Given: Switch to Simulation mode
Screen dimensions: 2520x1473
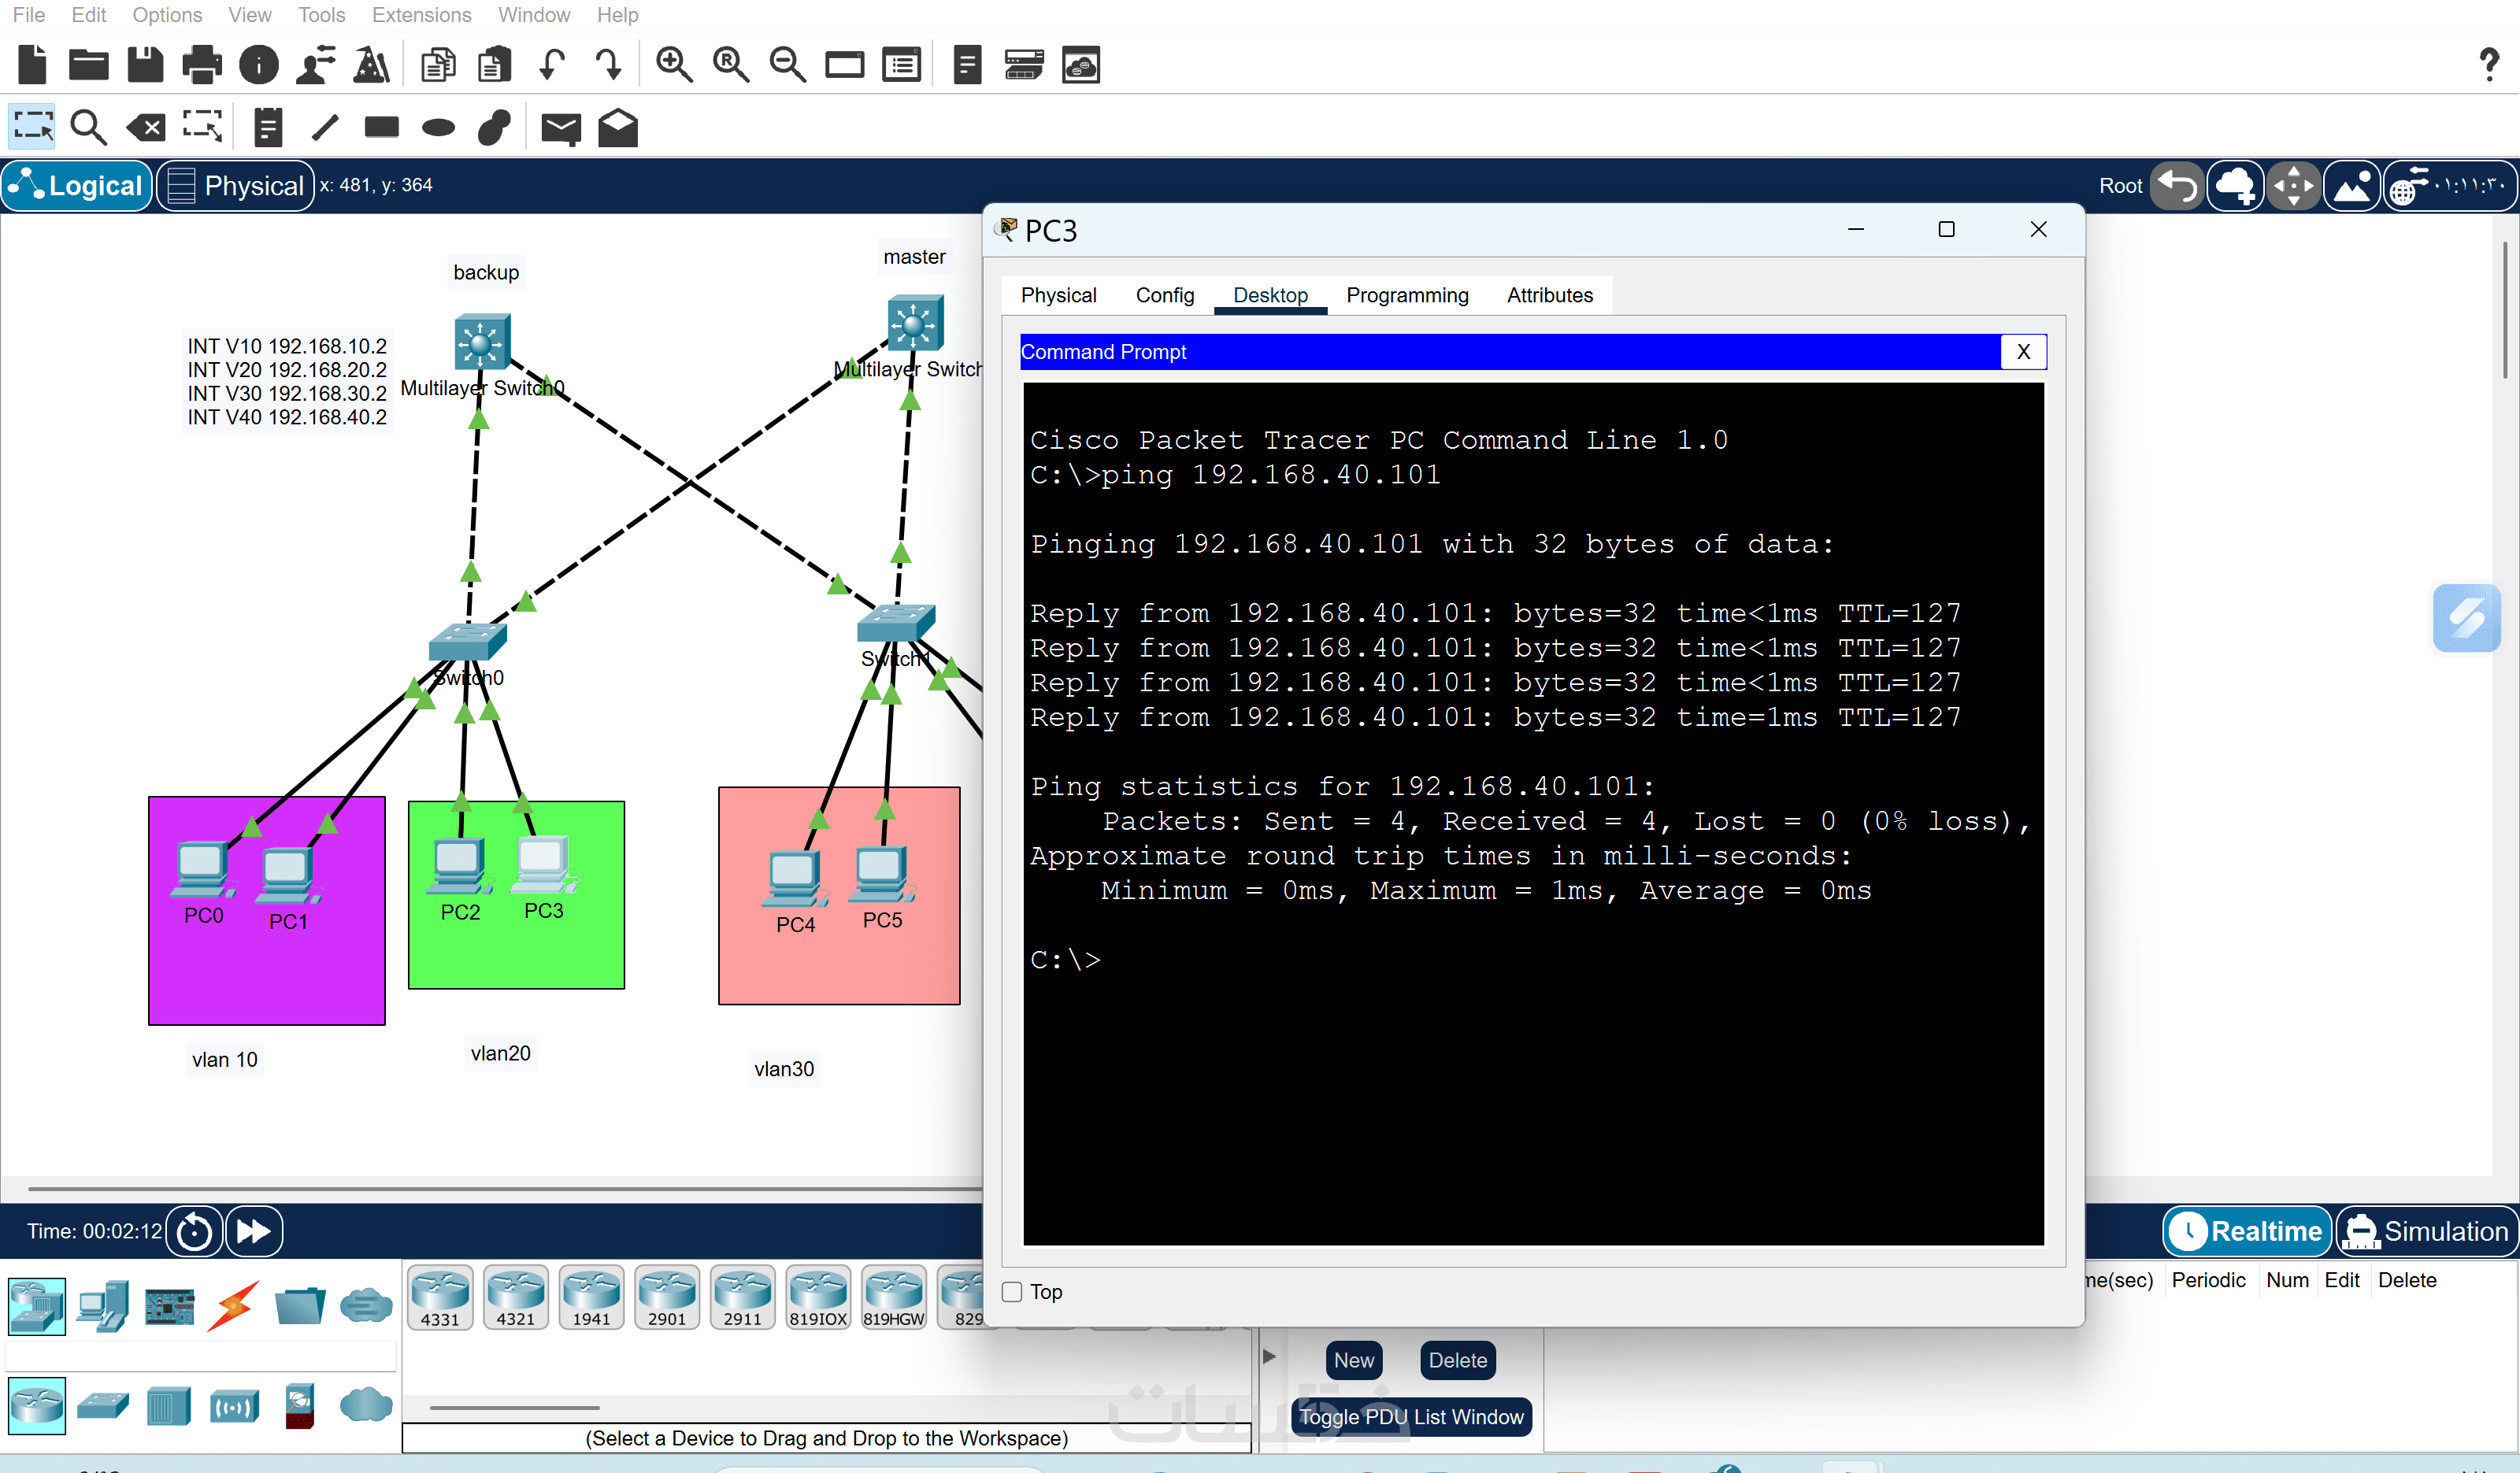Looking at the screenshot, I should click(2426, 1231).
